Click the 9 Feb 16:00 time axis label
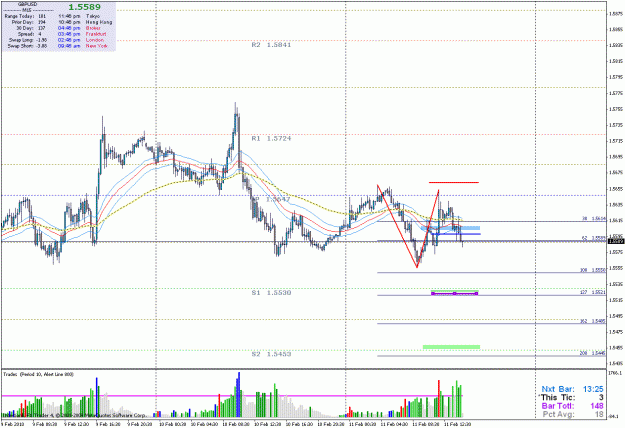 [108, 424]
